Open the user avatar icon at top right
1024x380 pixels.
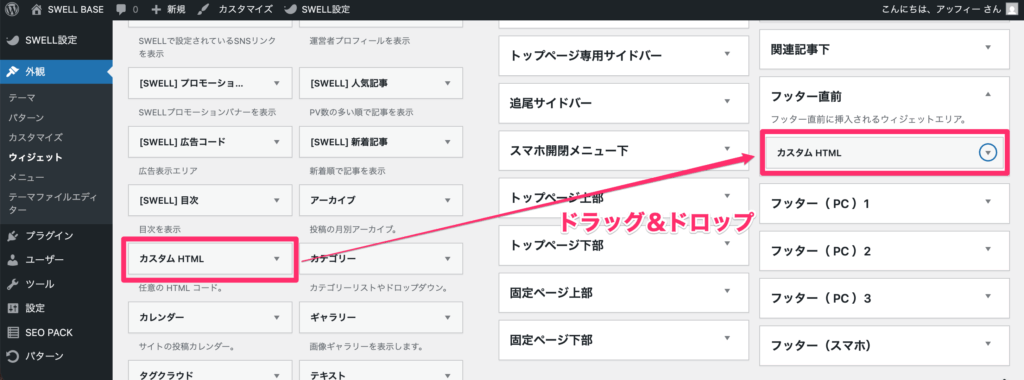[x=1011, y=10]
